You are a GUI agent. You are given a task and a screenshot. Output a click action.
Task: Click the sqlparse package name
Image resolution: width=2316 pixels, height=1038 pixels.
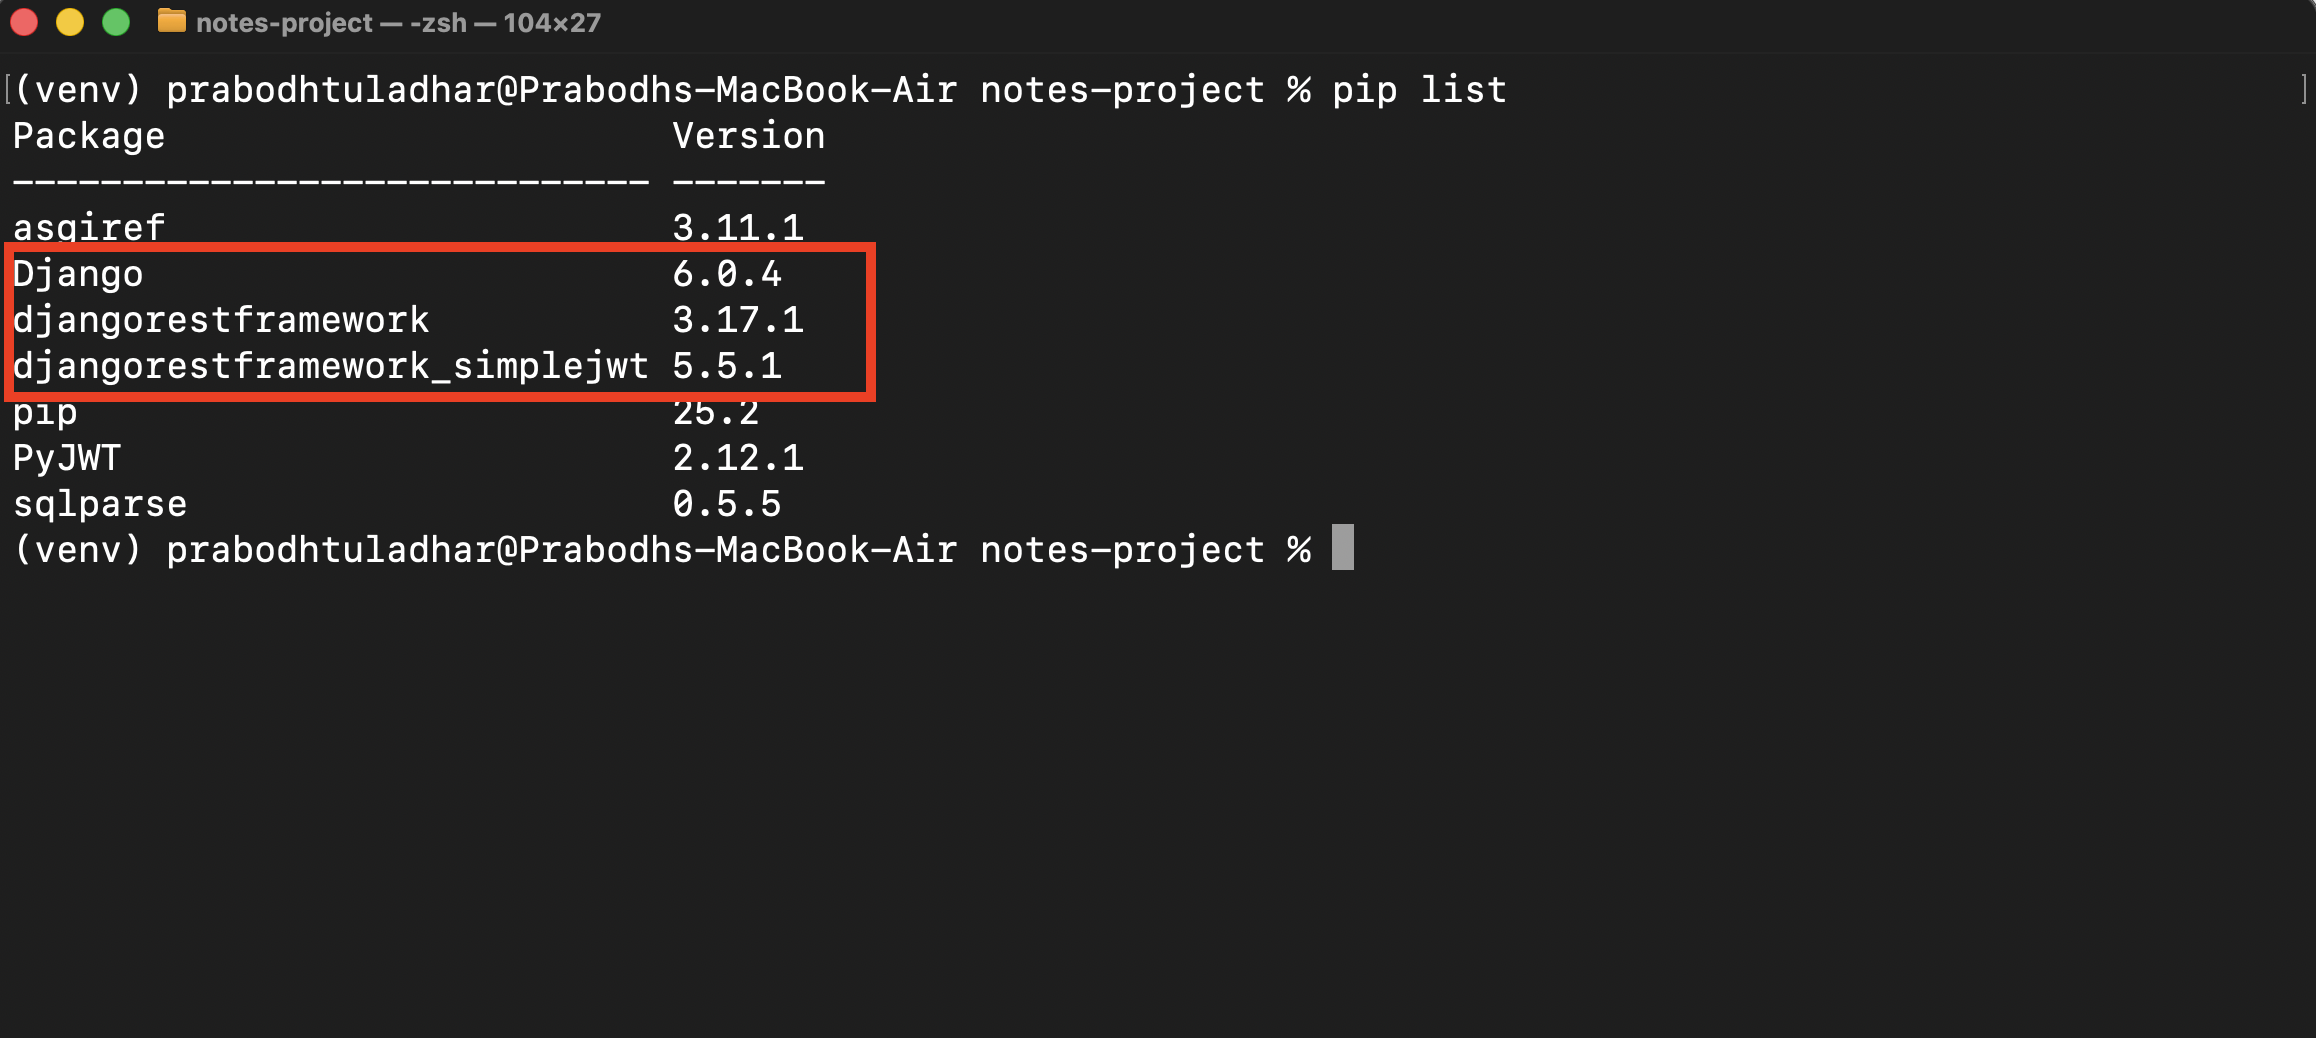pyautogui.click(x=100, y=504)
